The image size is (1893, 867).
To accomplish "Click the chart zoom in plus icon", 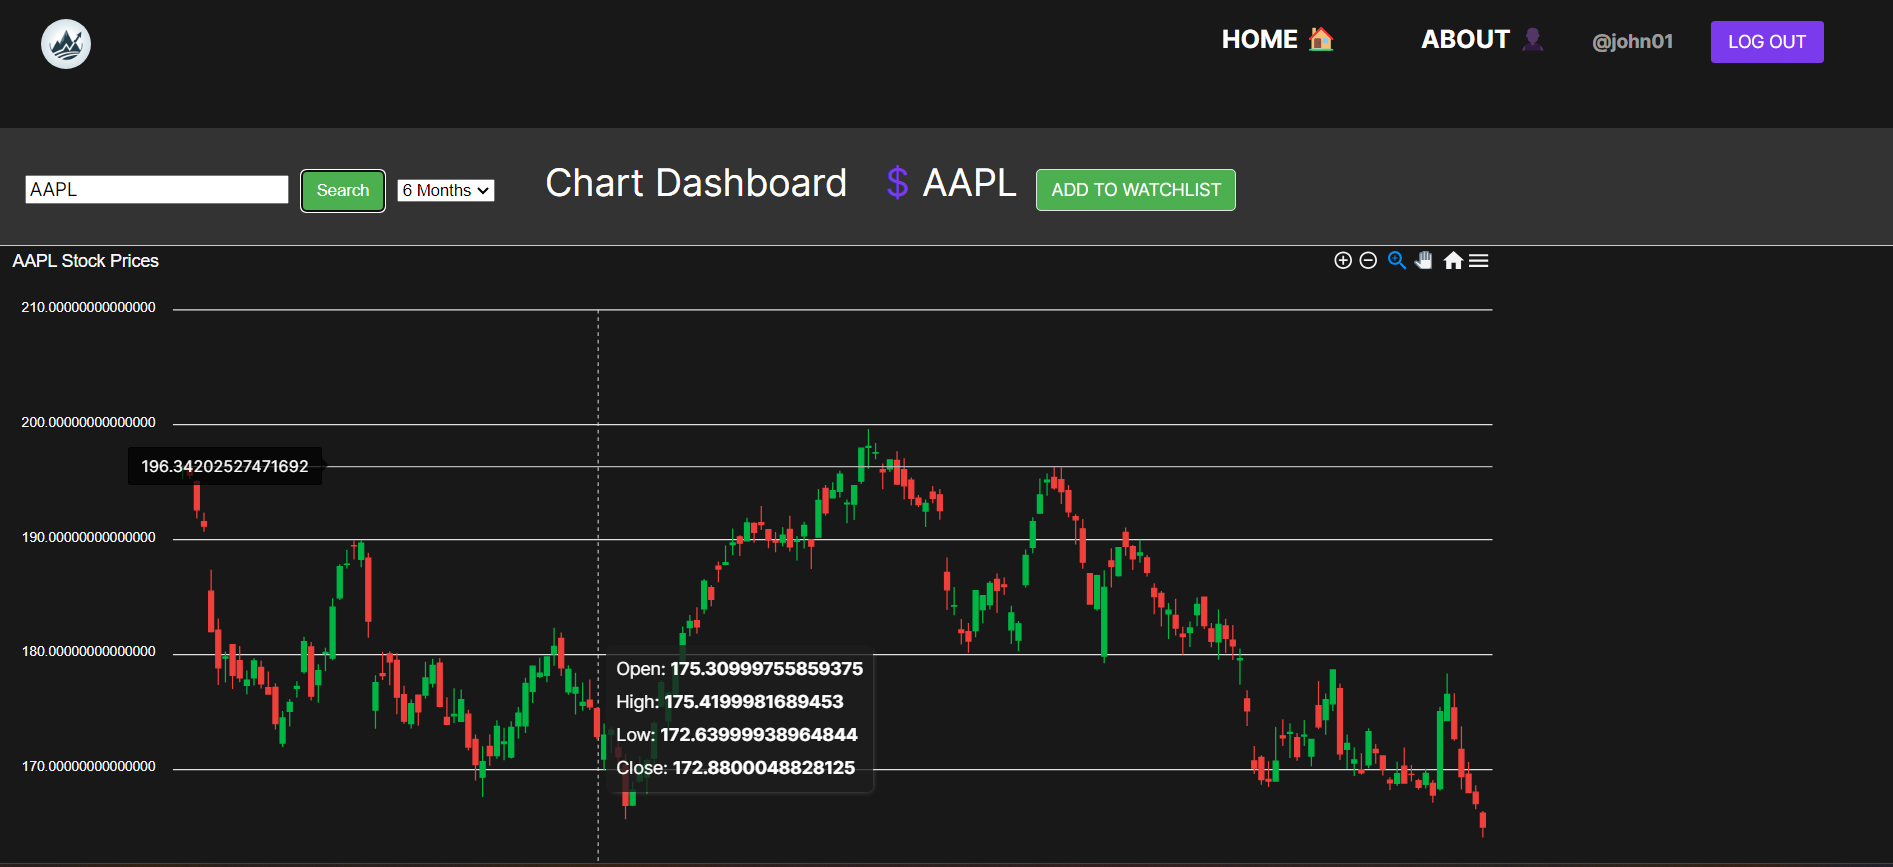I will click(1343, 261).
